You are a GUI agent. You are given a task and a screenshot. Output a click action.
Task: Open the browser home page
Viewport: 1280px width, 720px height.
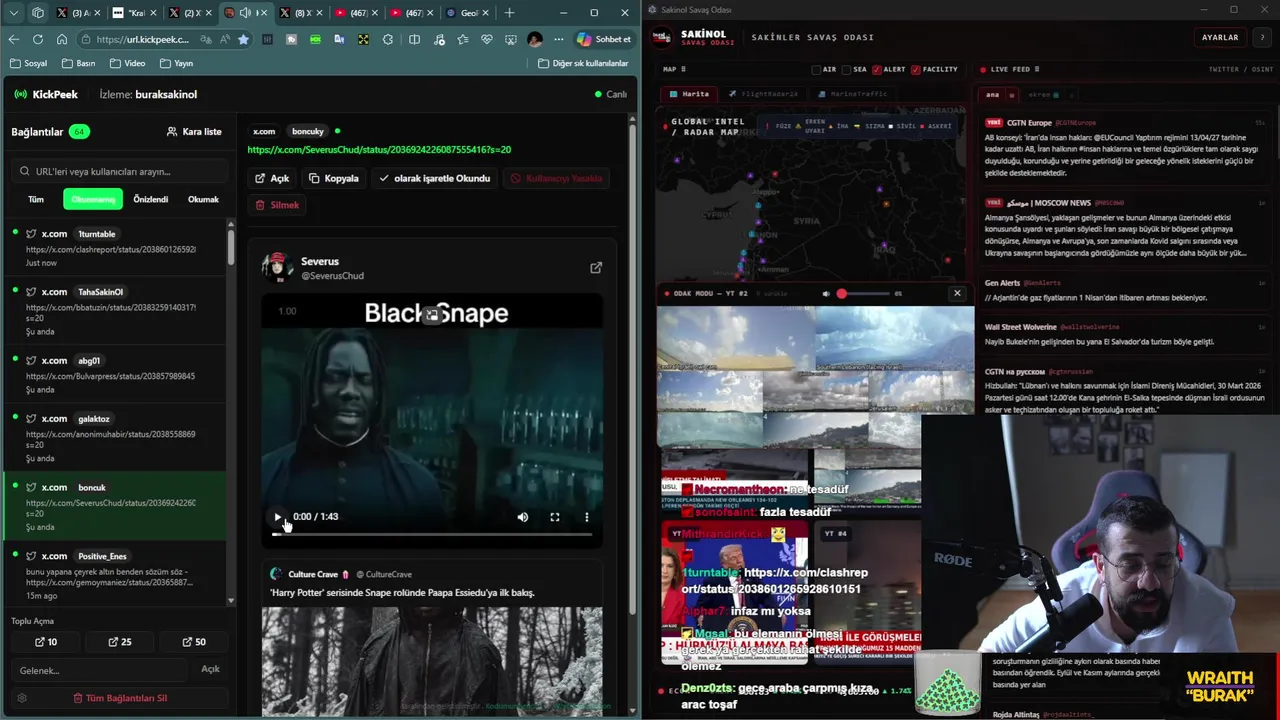click(61, 39)
